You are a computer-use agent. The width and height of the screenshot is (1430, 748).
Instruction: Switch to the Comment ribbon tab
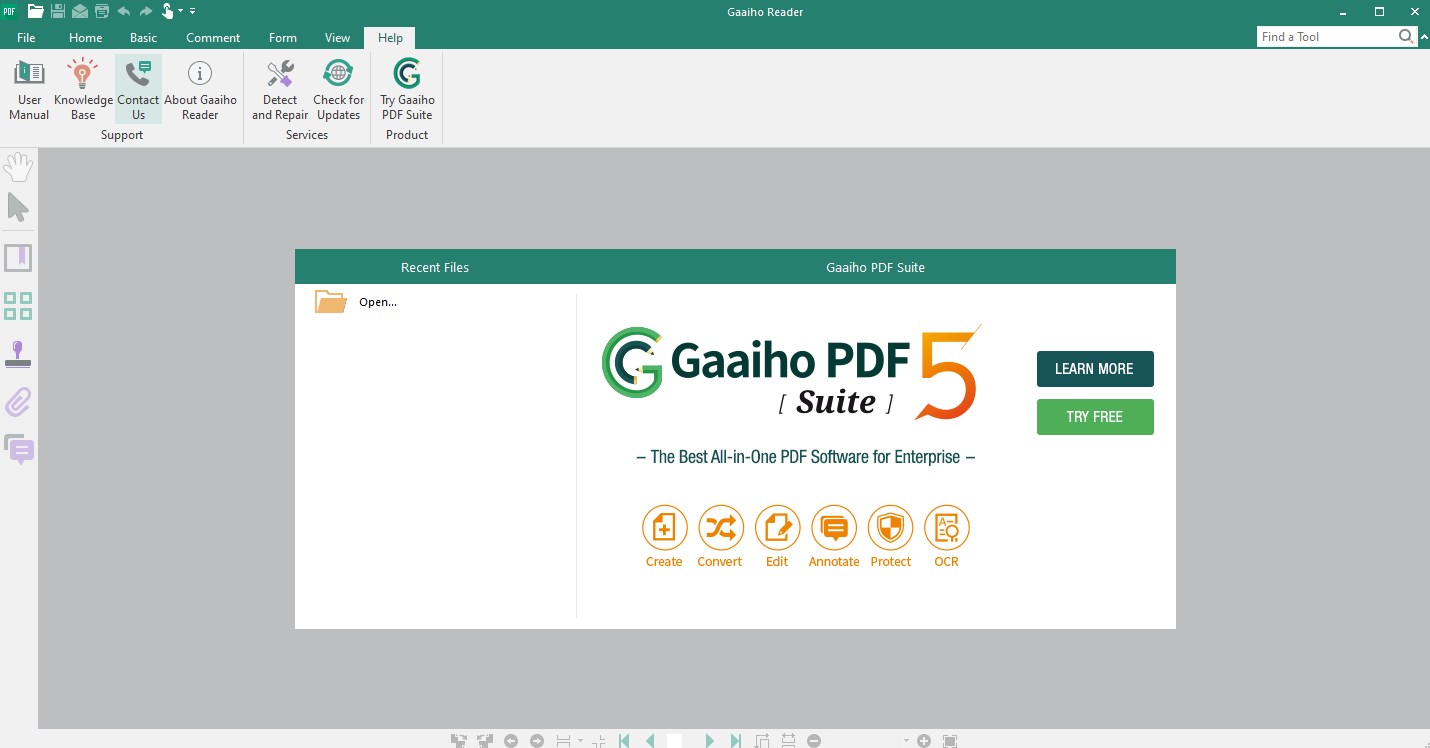(x=212, y=37)
